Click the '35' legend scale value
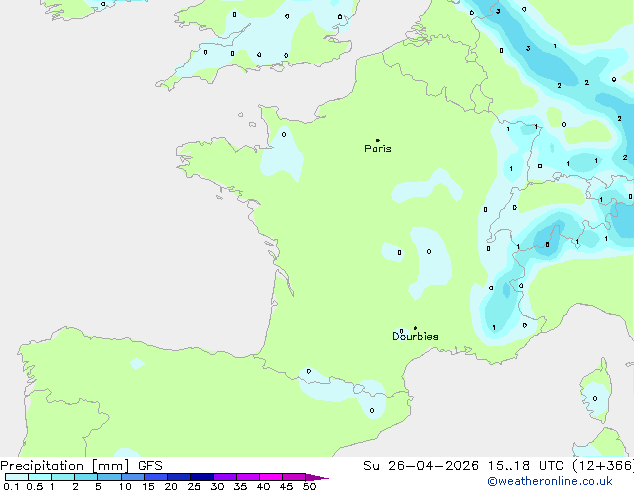 (x=240, y=486)
